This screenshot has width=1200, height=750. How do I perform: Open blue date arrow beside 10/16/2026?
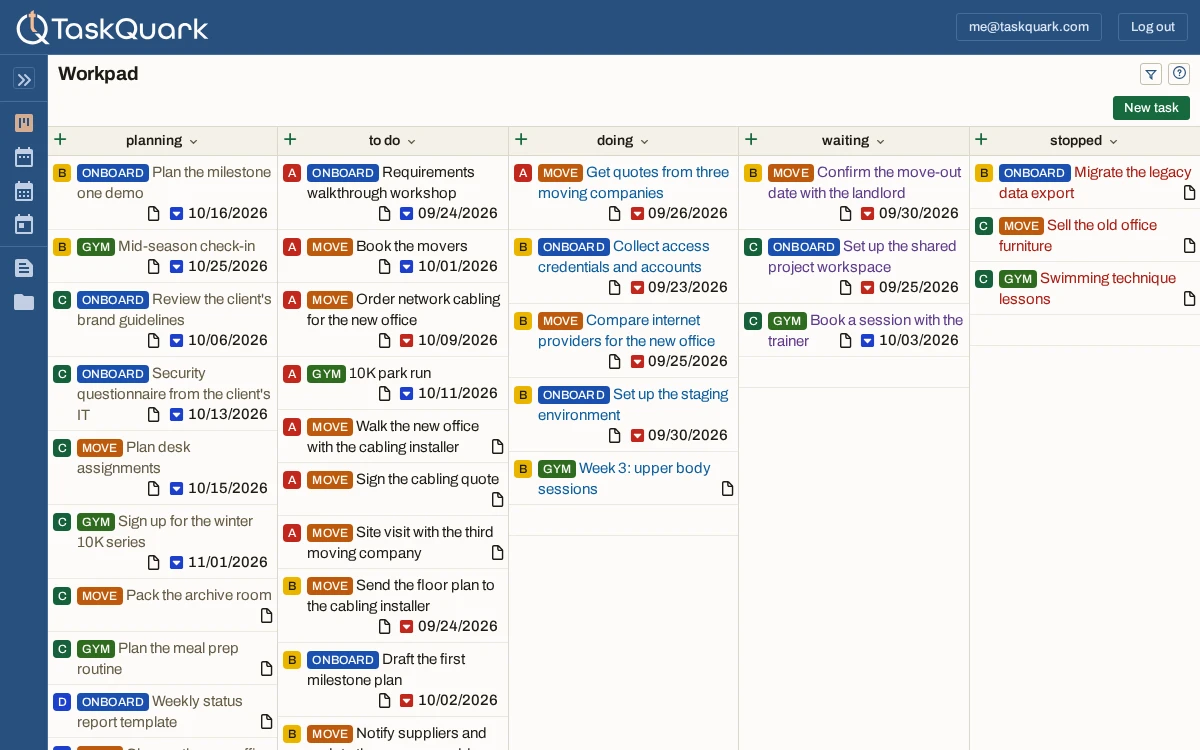[x=177, y=214]
